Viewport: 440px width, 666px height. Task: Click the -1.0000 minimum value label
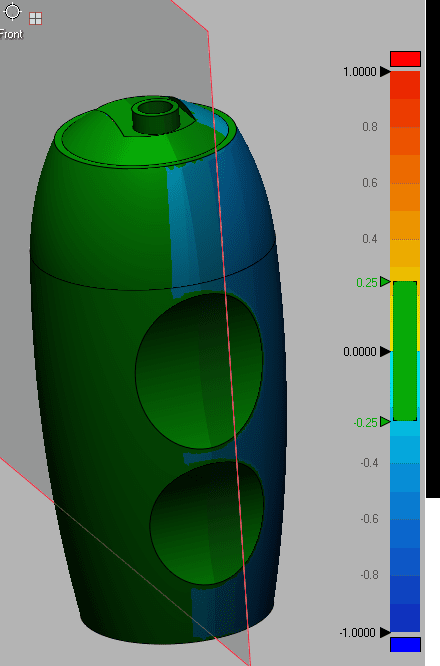click(x=358, y=633)
